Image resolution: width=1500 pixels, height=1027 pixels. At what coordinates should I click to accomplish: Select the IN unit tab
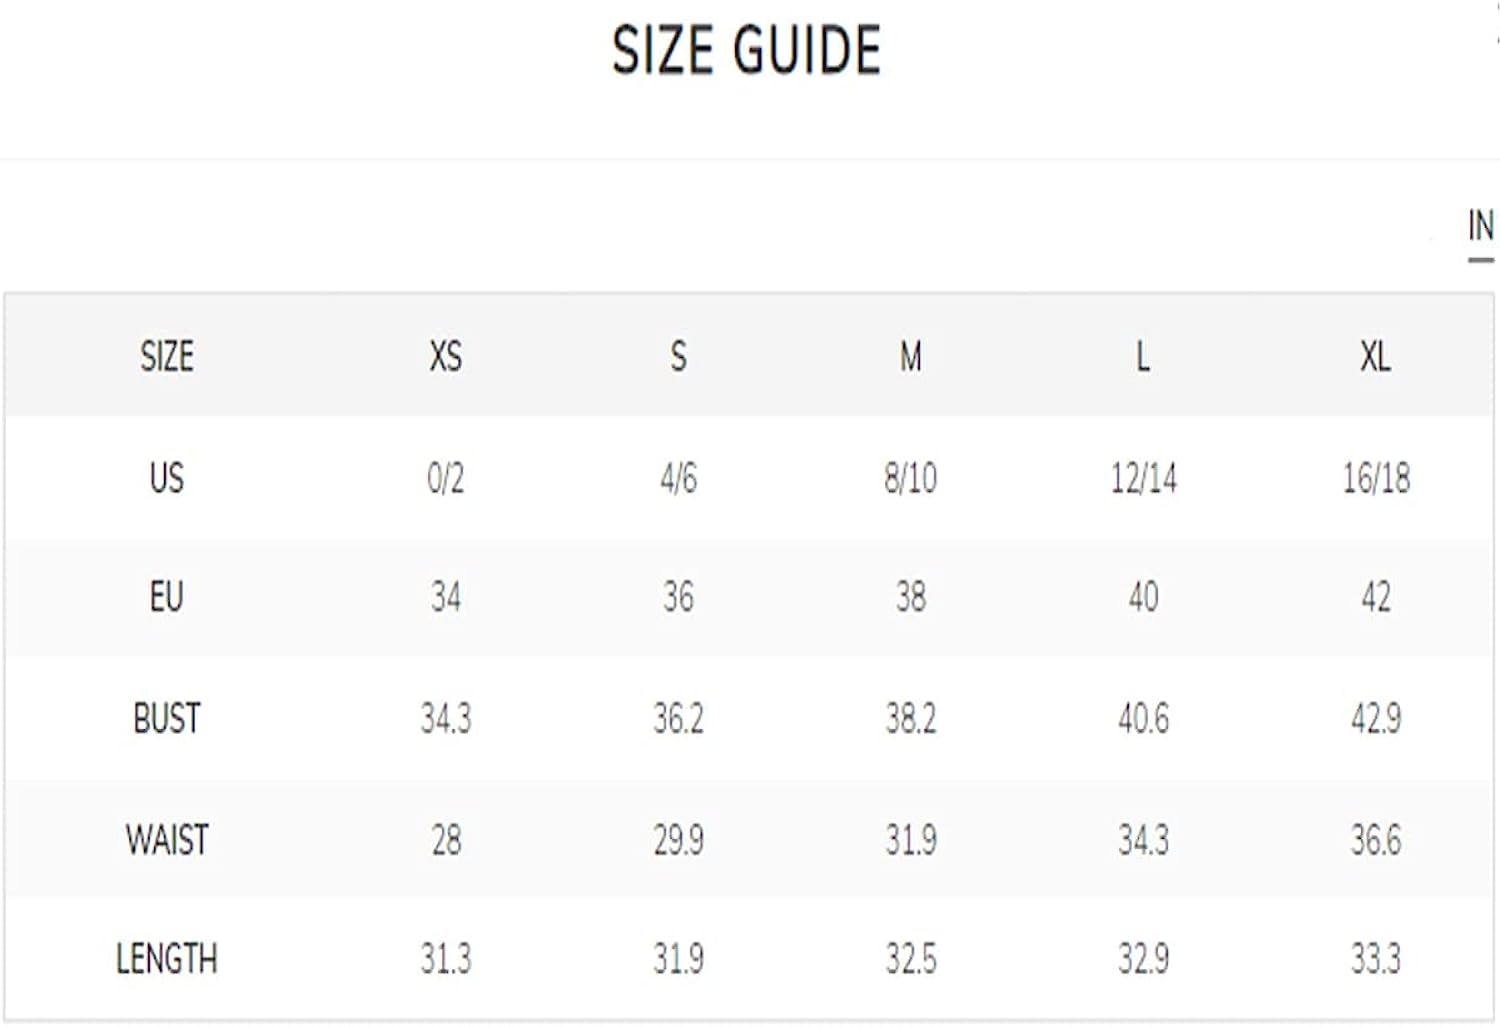point(1480,226)
